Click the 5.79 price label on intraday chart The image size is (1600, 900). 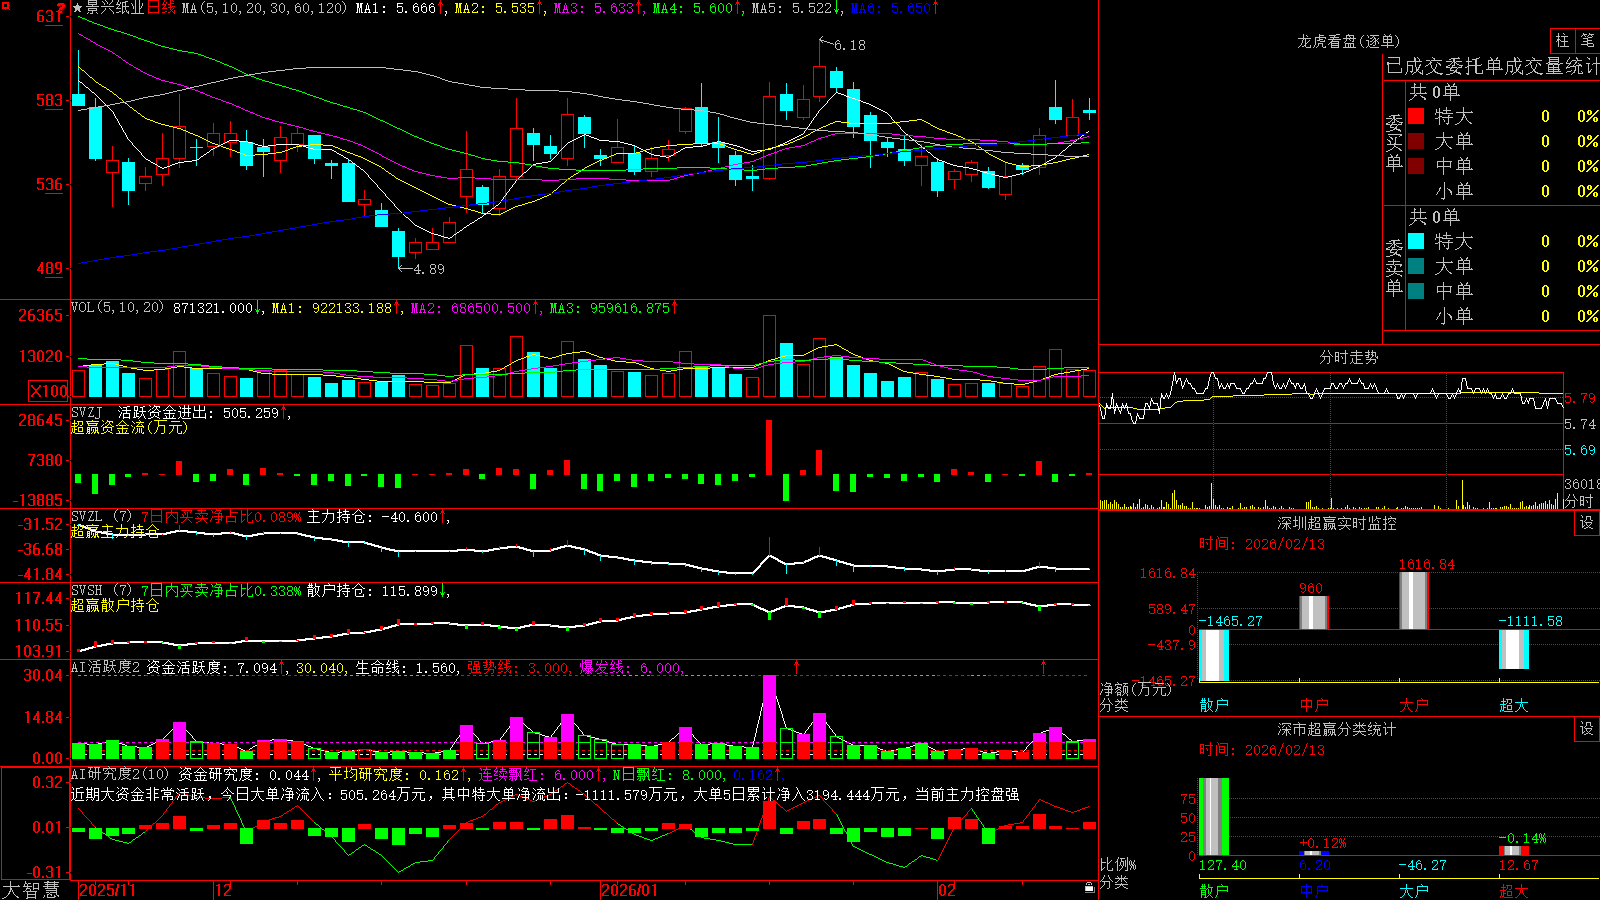(x=1580, y=398)
